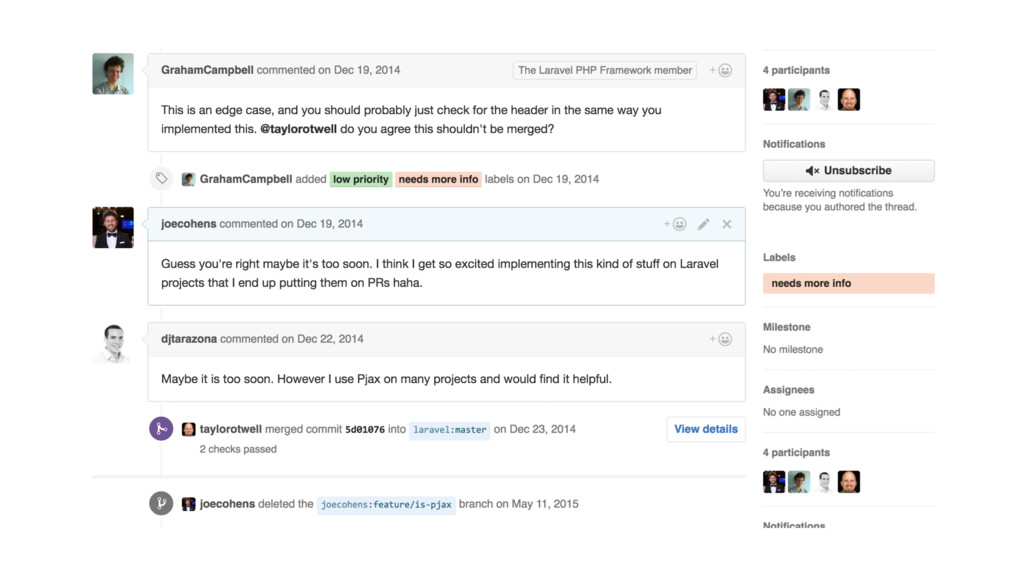1024x576 pixels.
Task: Add reaction to GrahamCampbell's comment
Action: [x=721, y=71]
